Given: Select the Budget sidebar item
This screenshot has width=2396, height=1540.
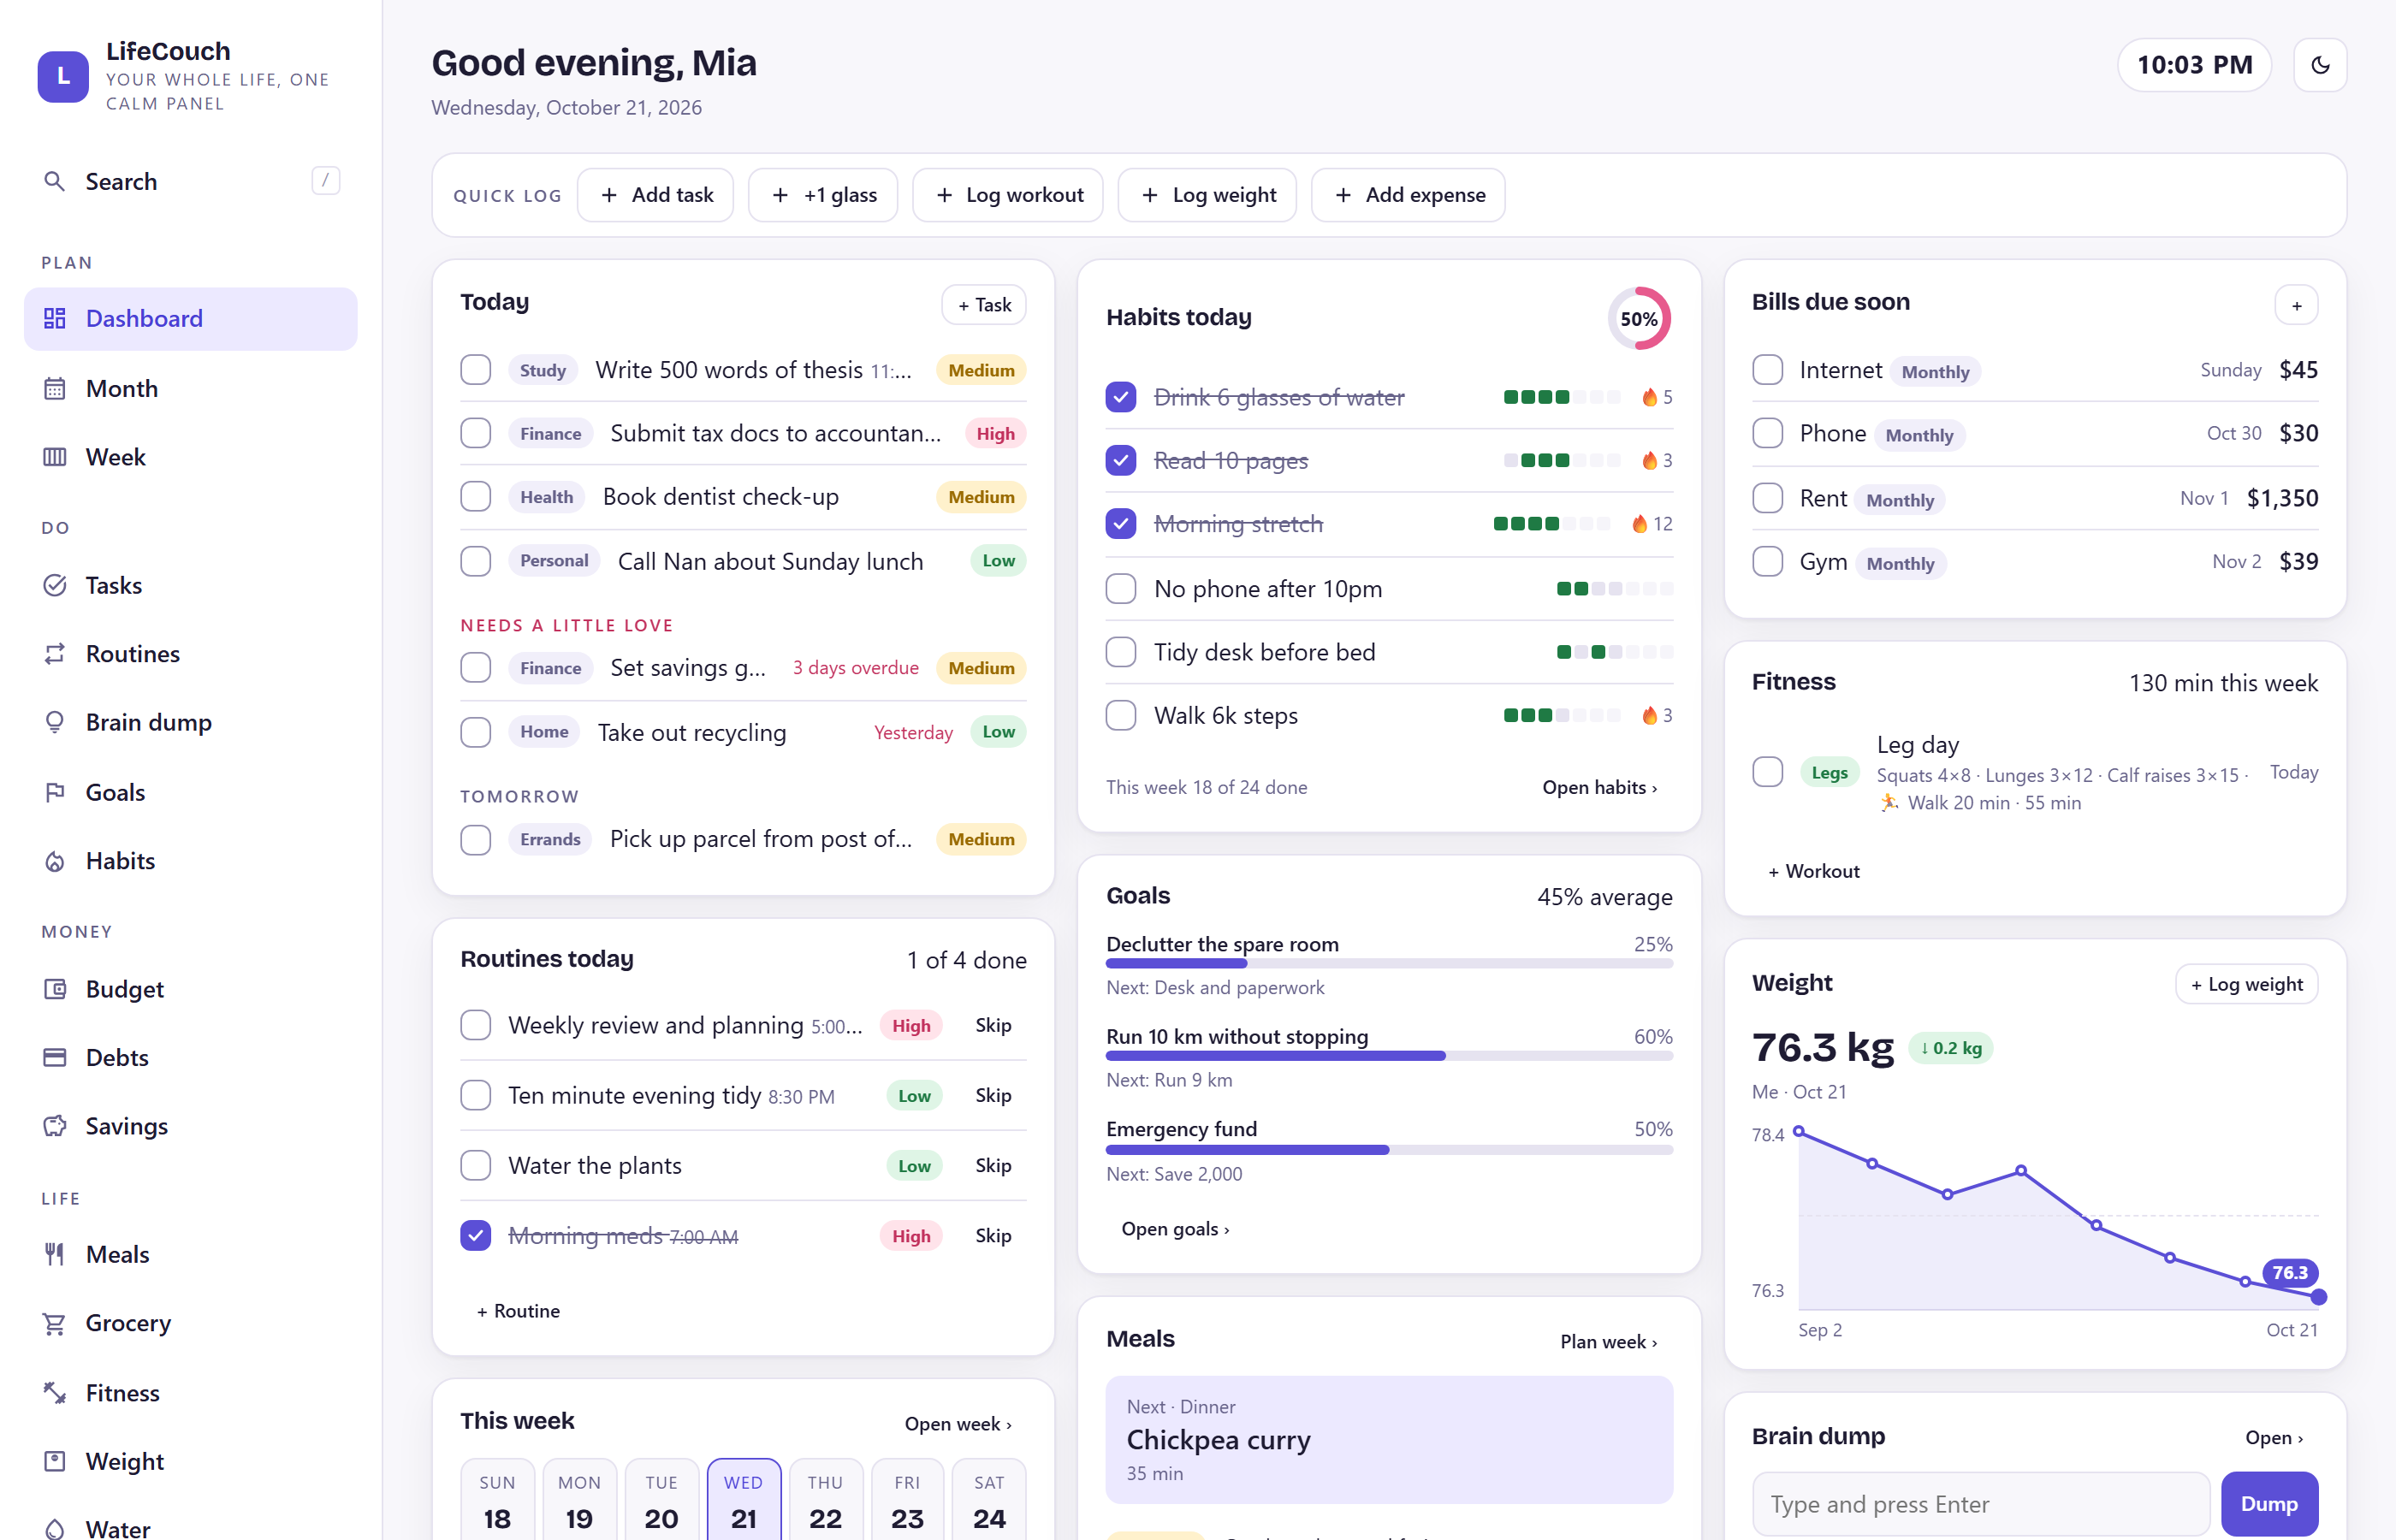Looking at the screenshot, I should click(191, 989).
